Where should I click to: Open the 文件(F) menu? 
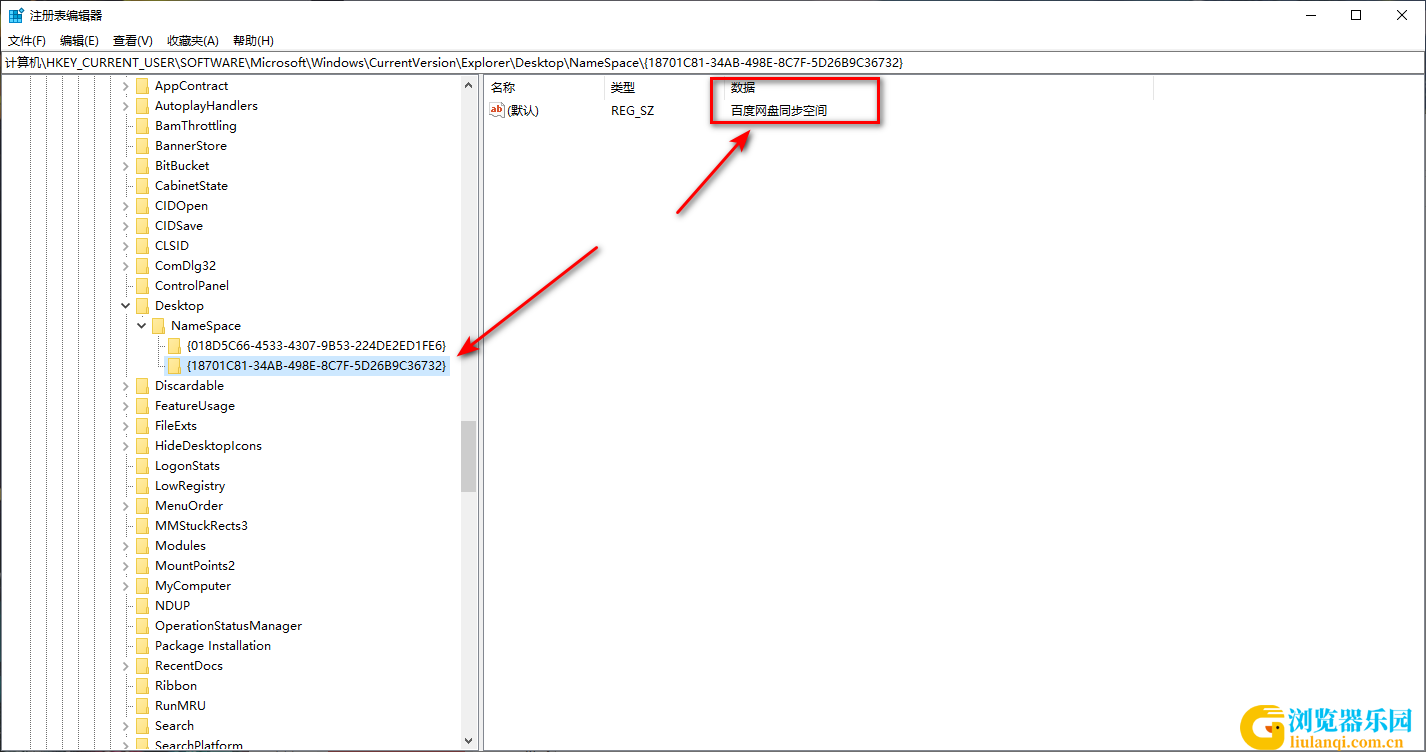(x=27, y=41)
